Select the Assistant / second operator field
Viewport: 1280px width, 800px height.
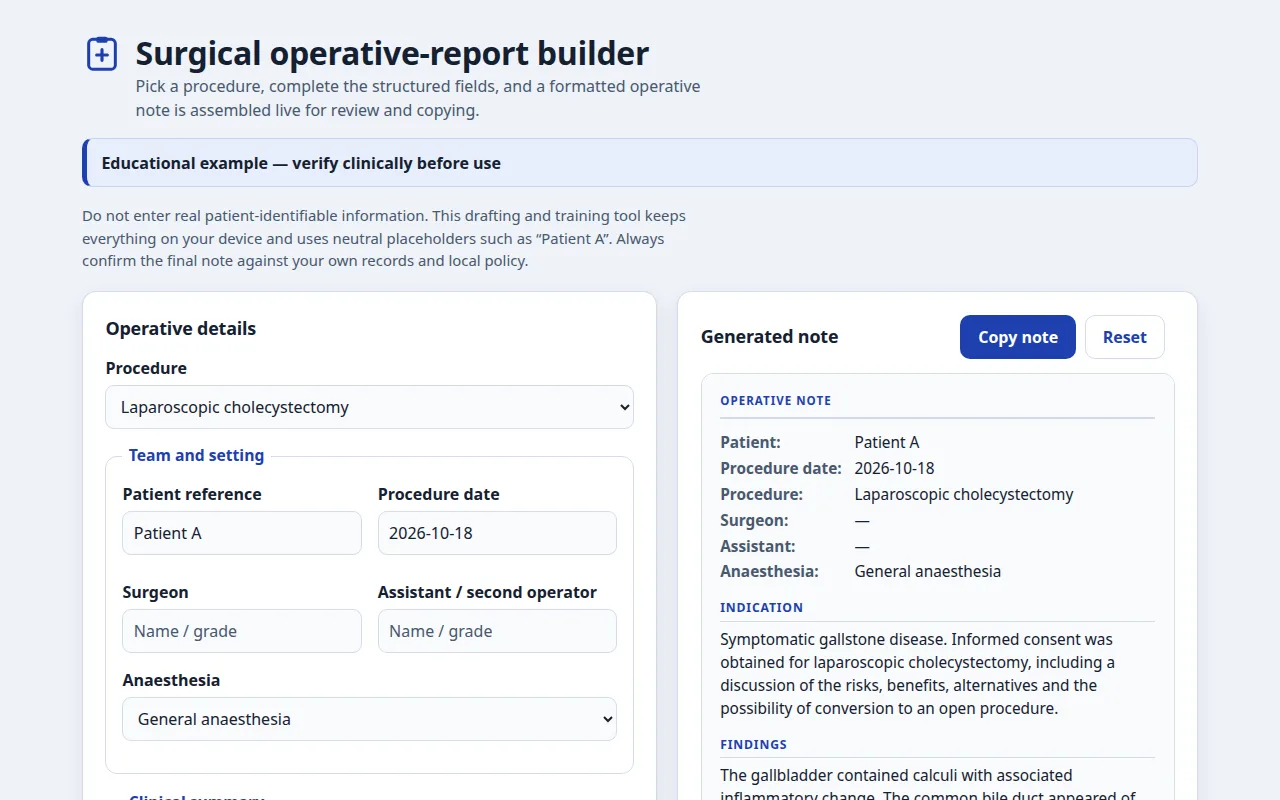[497, 631]
